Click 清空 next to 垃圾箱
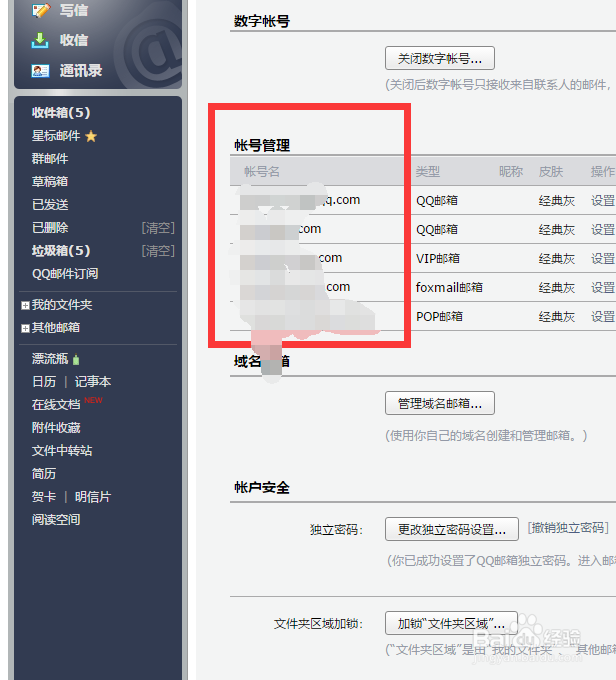The width and height of the screenshot is (616, 680). 158,251
